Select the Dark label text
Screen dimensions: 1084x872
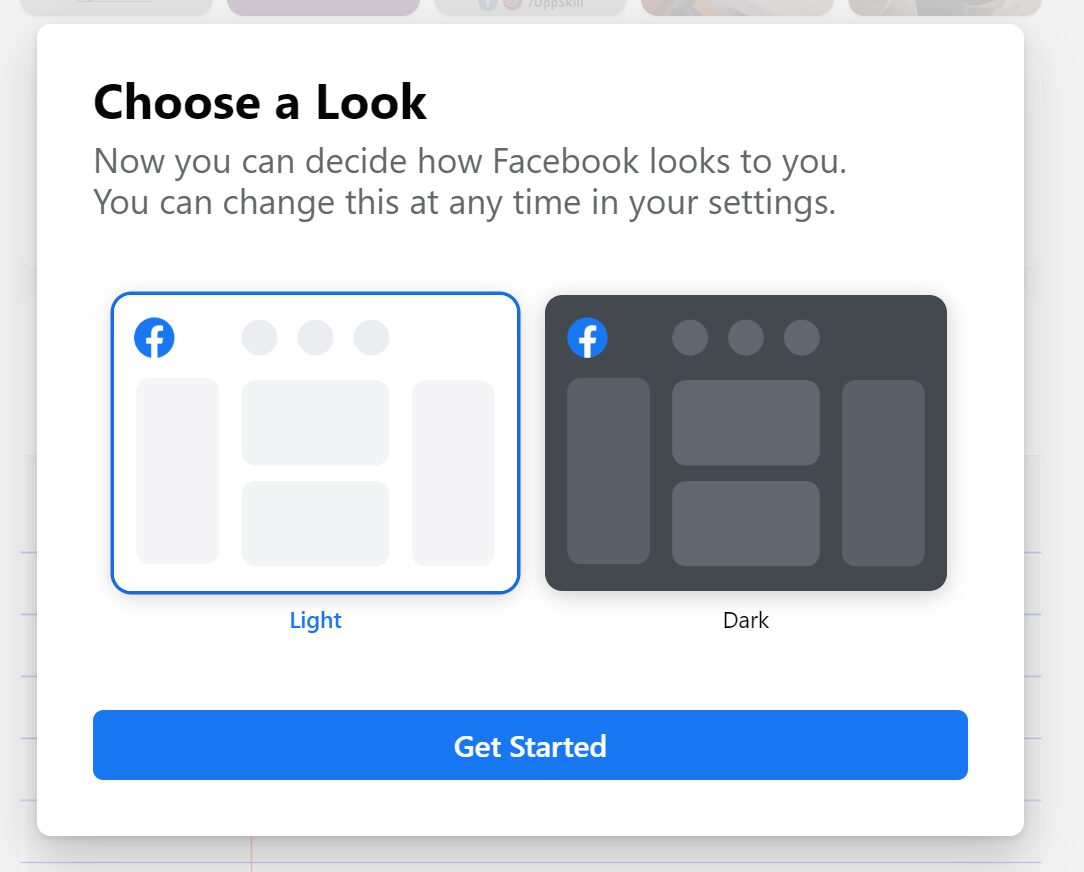click(x=745, y=620)
